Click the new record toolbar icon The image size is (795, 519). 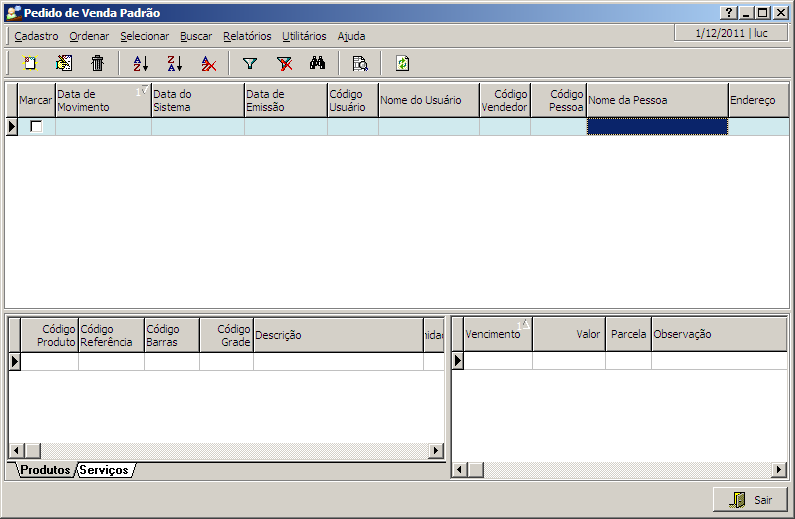click(x=30, y=63)
